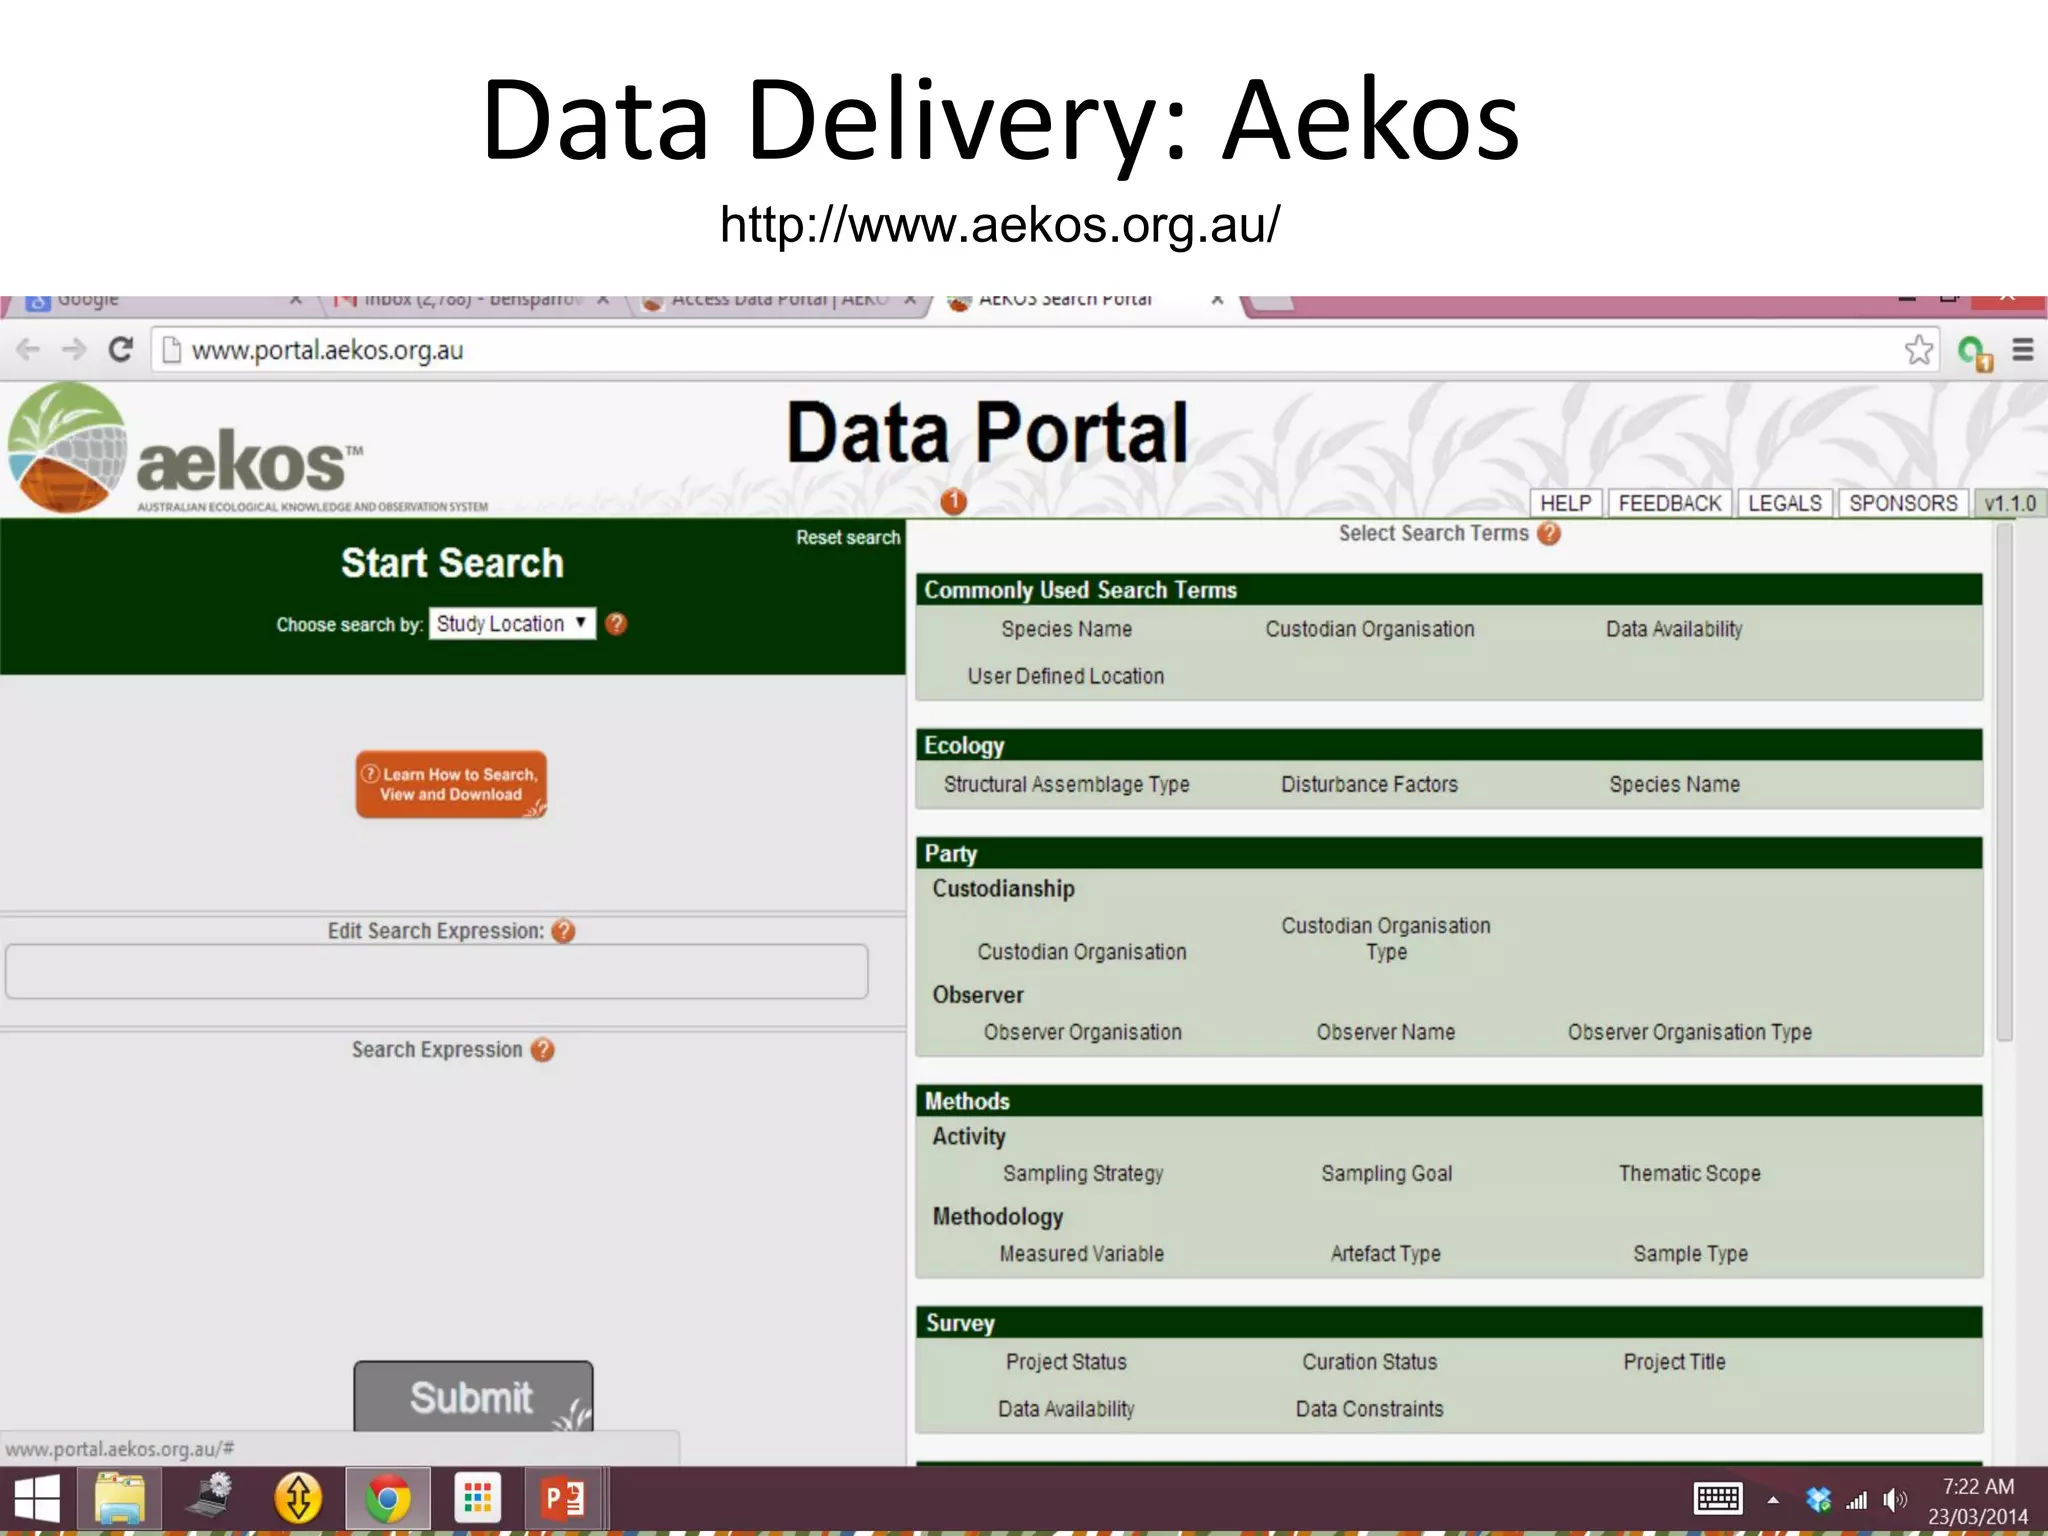Select Measured Variable search term
The width and height of the screenshot is (2048, 1536).
point(1082,1254)
